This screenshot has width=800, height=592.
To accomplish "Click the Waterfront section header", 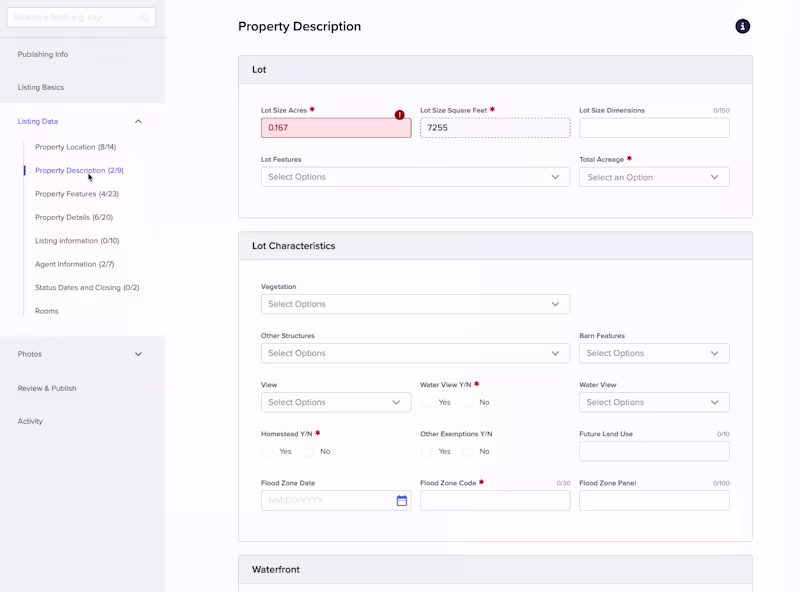I will (x=495, y=570).
